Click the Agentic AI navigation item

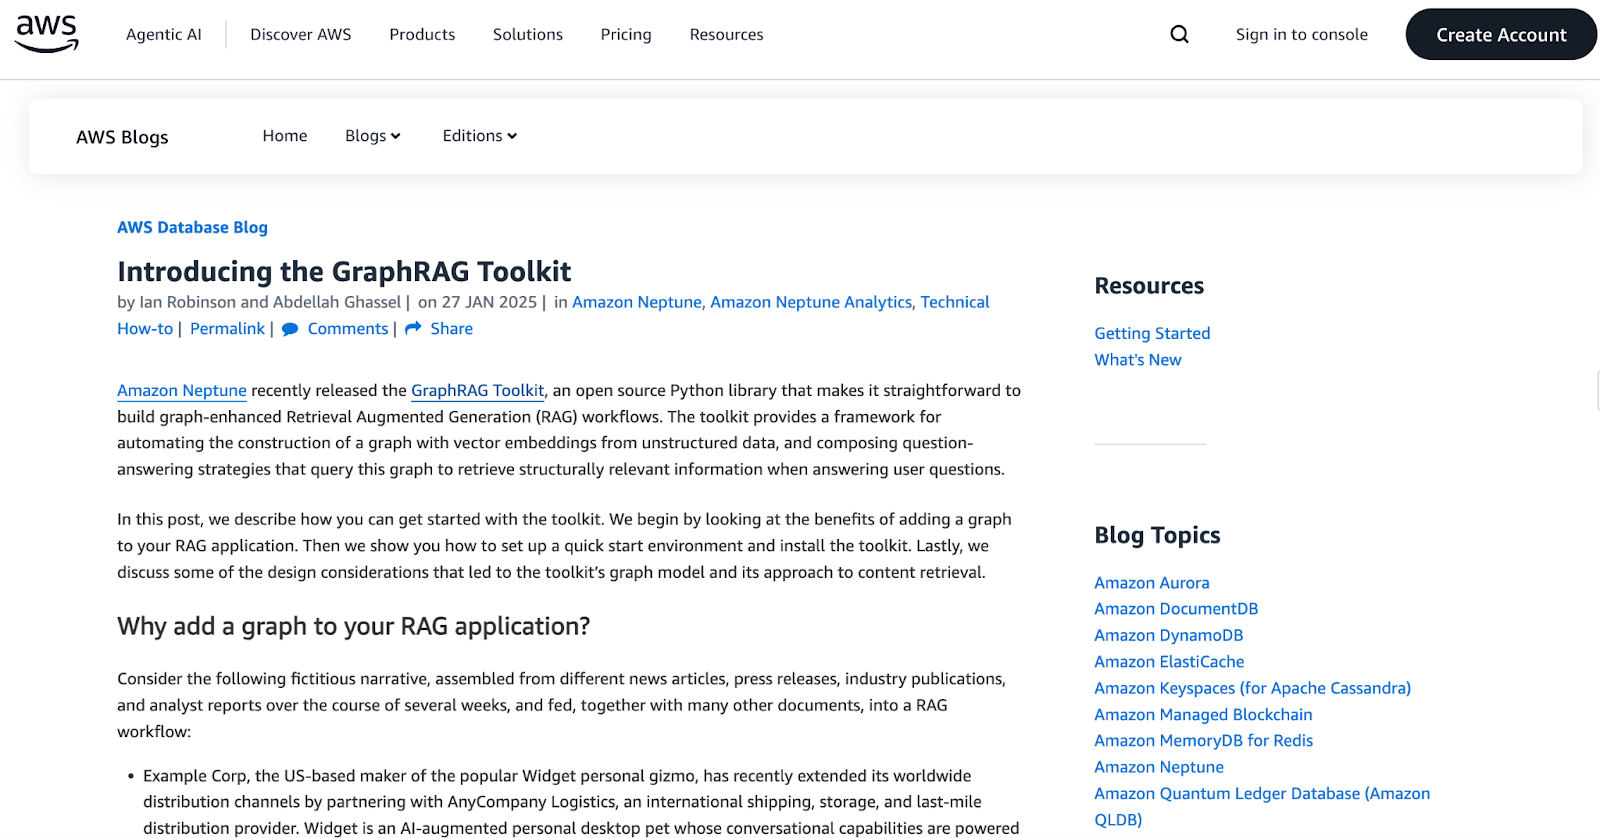click(163, 34)
